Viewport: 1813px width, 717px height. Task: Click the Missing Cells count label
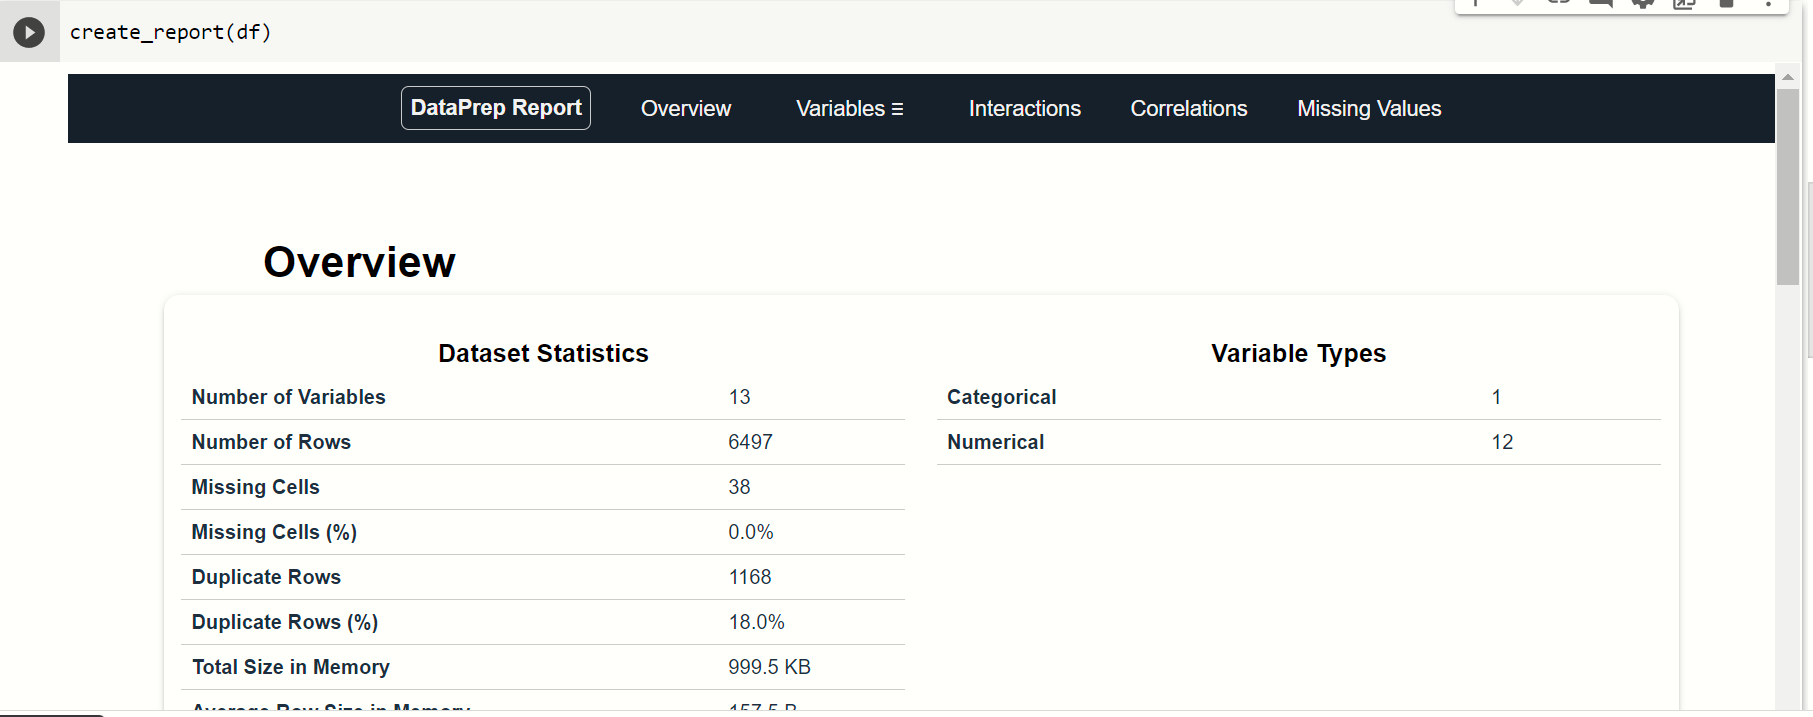click(x=255, y=487)
